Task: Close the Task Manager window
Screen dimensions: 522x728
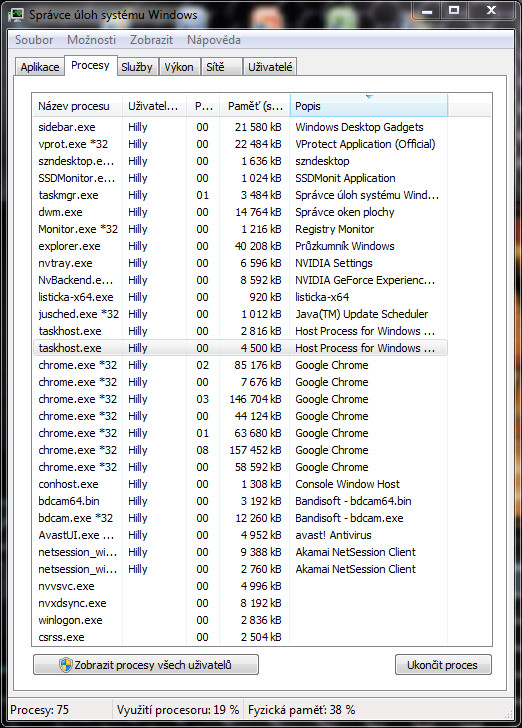Action: [x=491, y=11]
